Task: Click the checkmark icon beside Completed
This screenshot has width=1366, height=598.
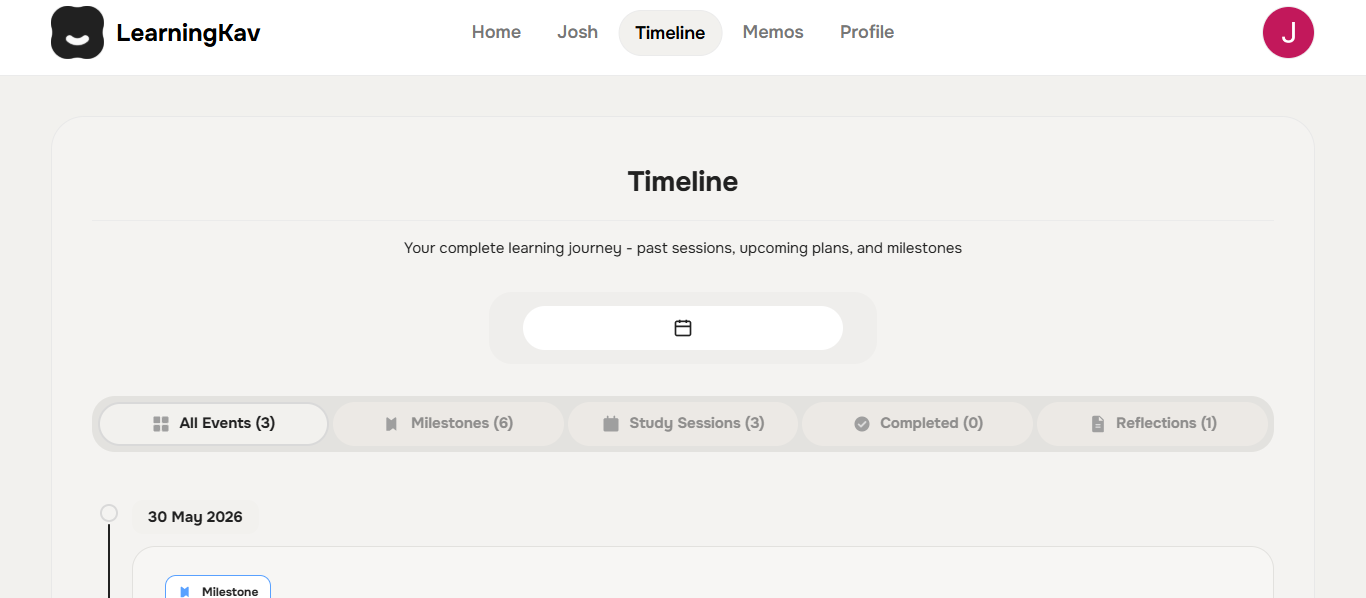Action: (x=862, y=424)
